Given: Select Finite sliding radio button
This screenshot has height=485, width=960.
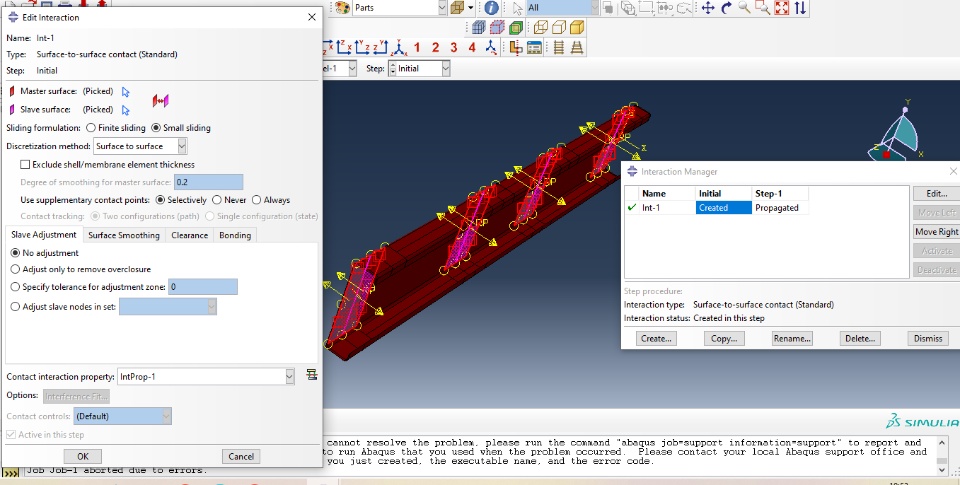Looking at the screenshot, I should [92, 128].
